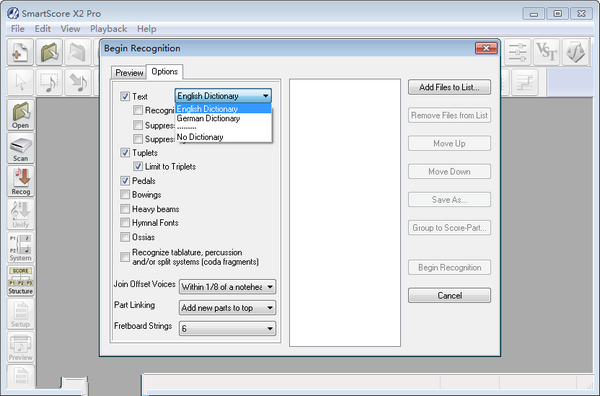Enable the Heavy beams checkbox
The height and width of the screenshot is (396, 600).
pyautogui.click(x=125, y=209)
